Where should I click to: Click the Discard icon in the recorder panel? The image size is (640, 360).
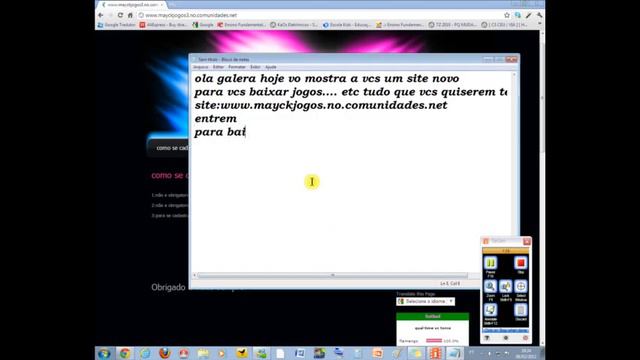520,310
